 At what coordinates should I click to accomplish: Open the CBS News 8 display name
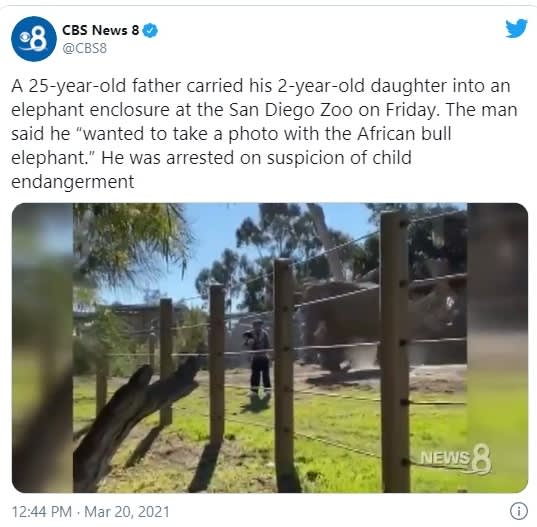tap(100, 30)
